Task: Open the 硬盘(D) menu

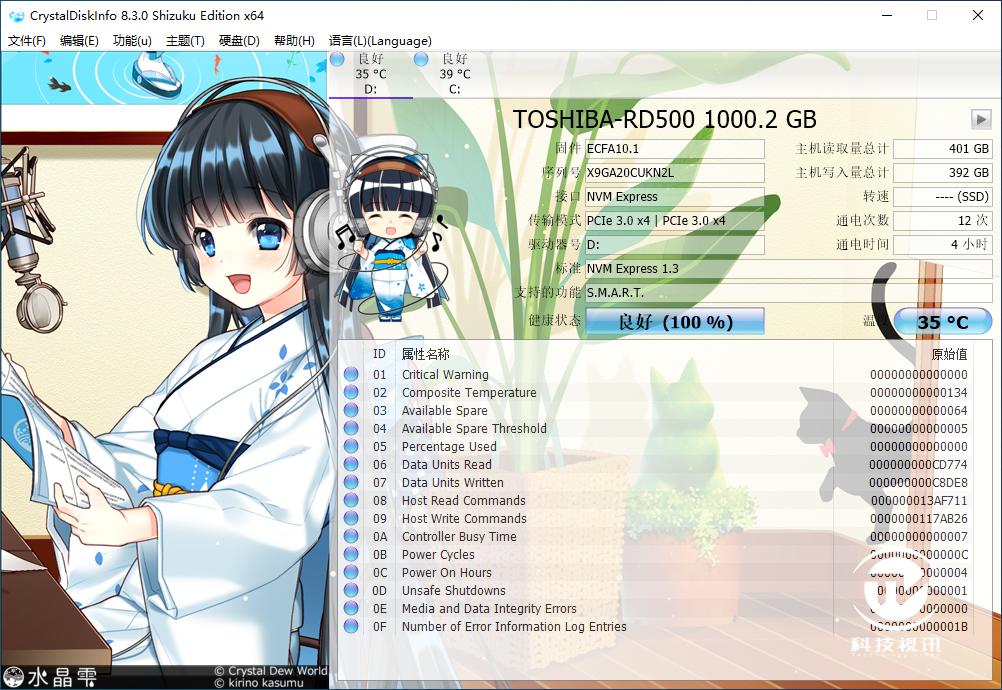Action: click(x=239, y=41)
